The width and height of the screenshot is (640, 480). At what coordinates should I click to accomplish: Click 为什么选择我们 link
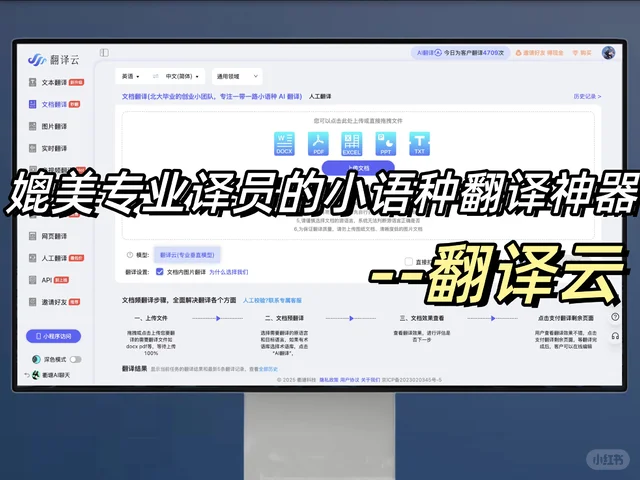pyautogui.click(x=229, y=271)
